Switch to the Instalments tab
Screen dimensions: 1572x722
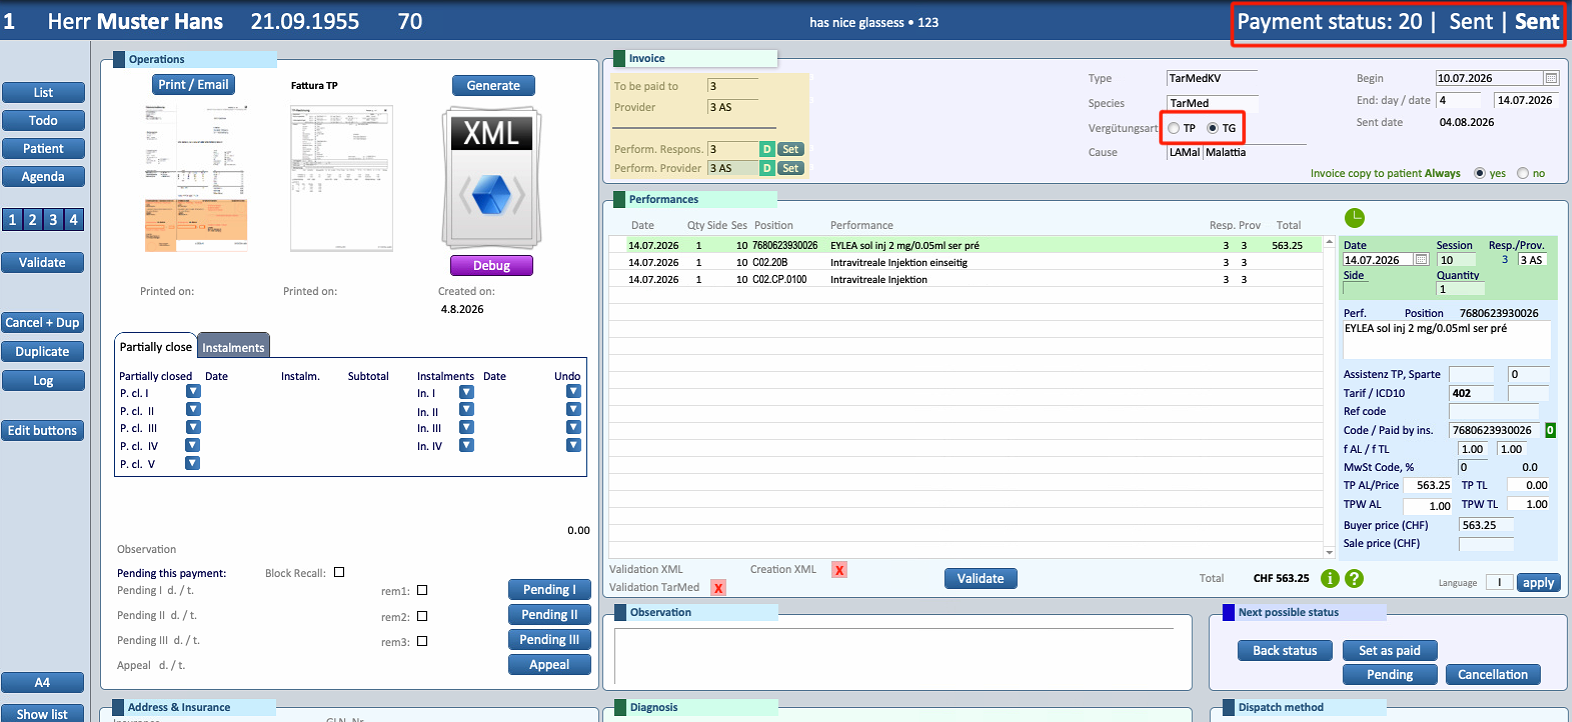[x=233, y=347]
